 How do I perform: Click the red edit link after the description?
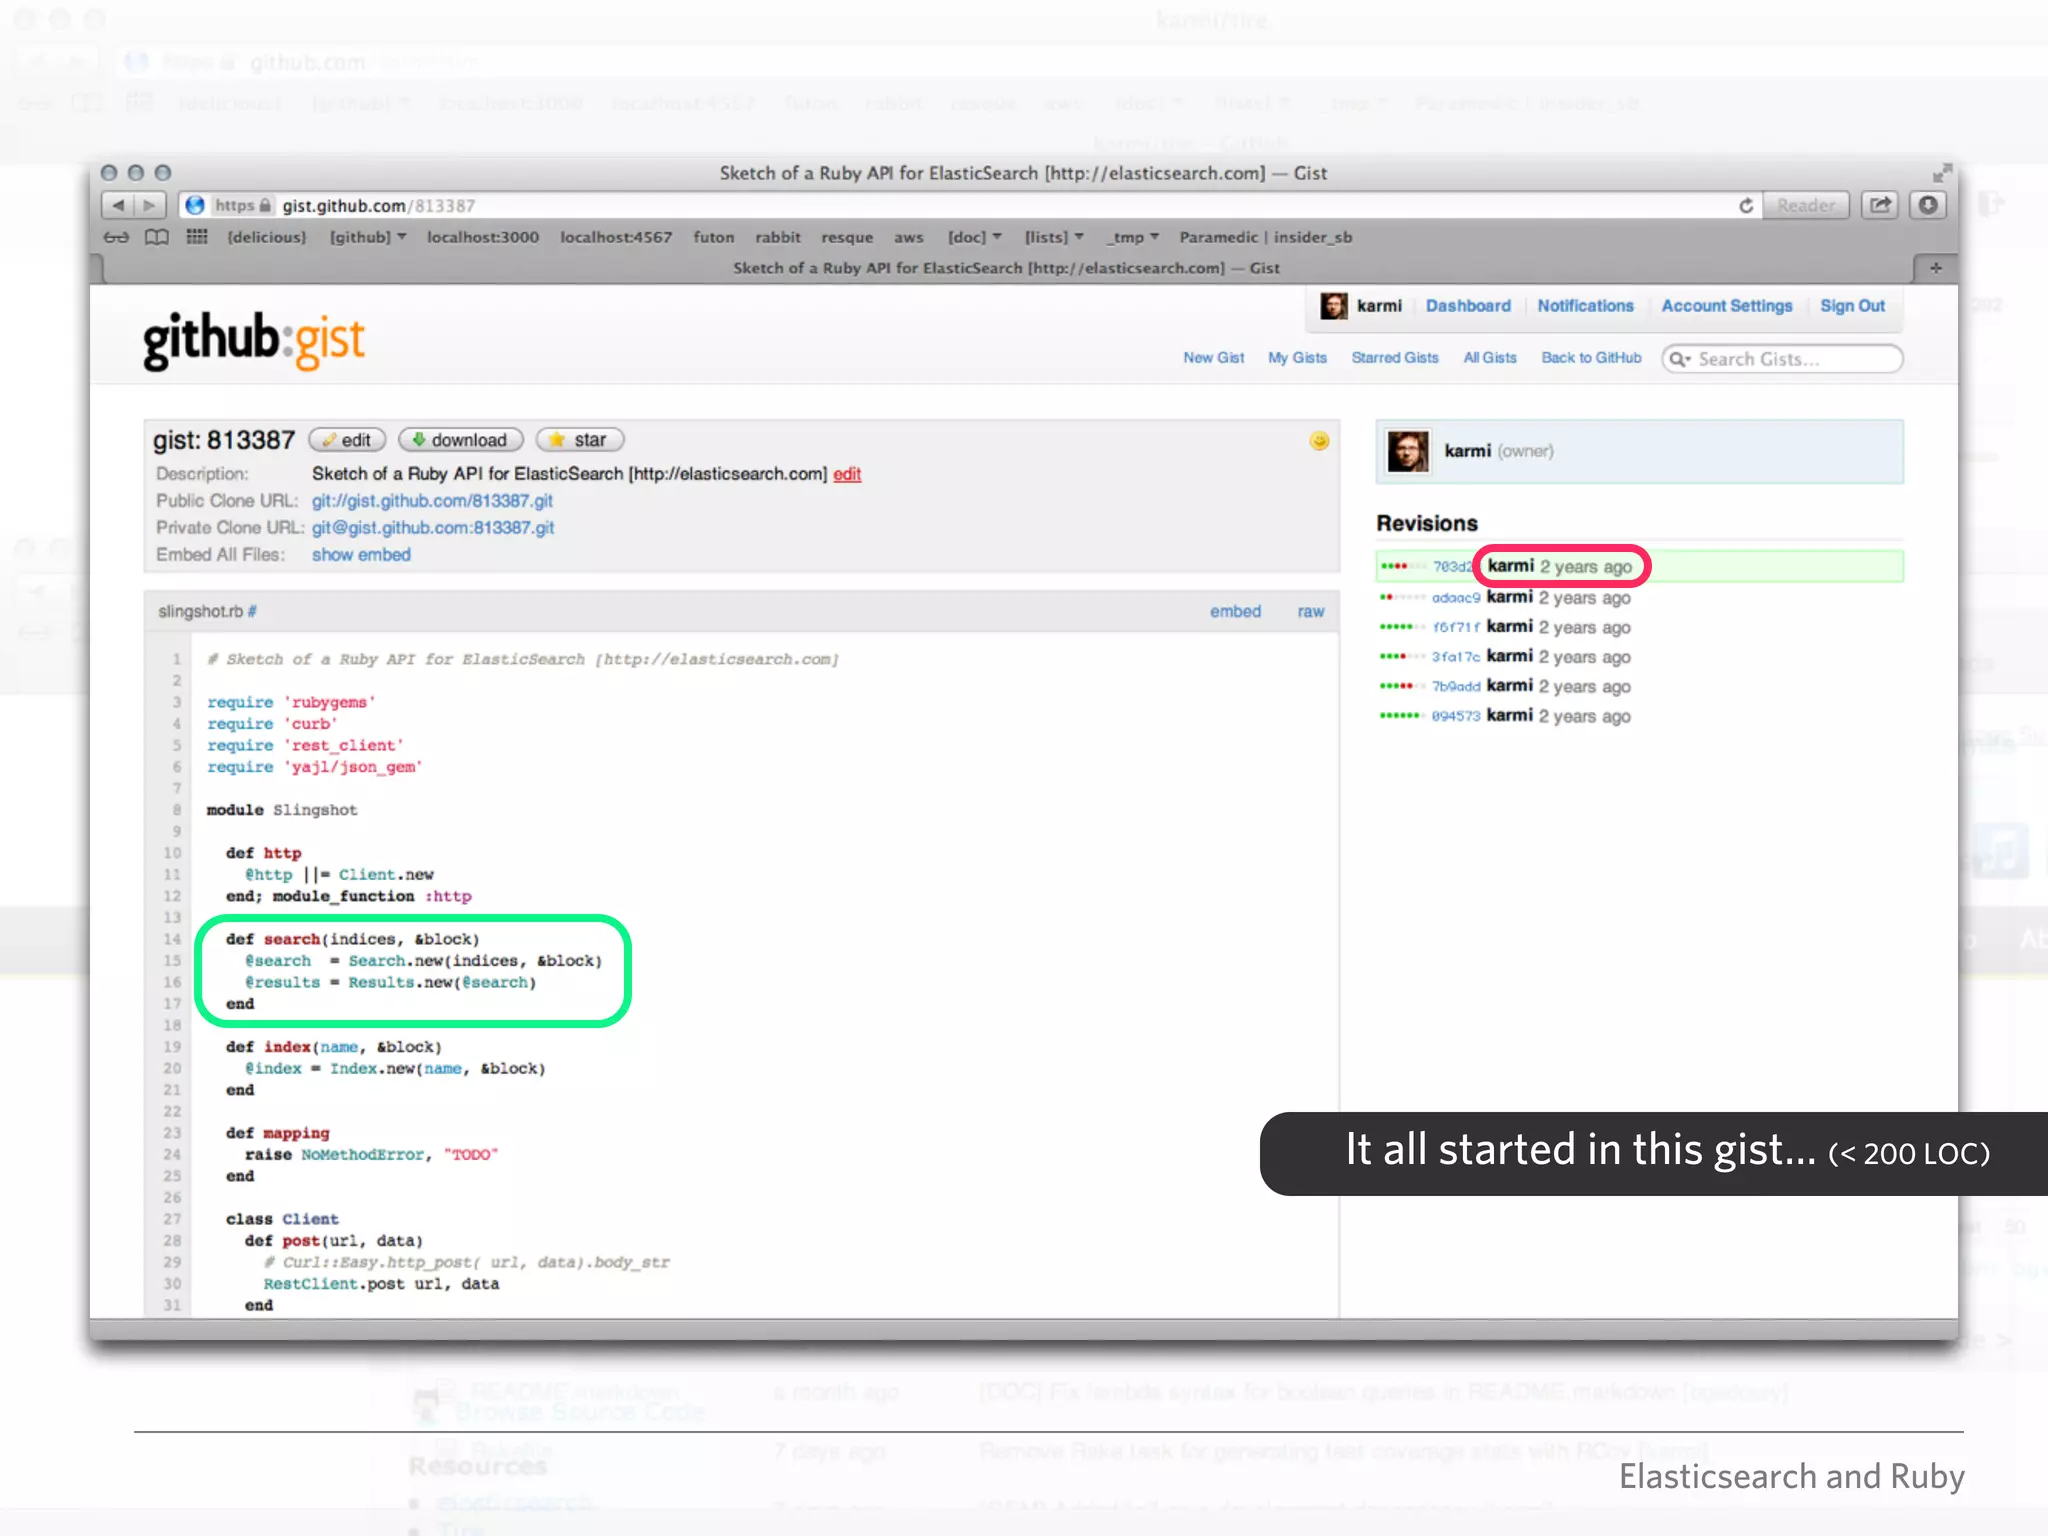click(x=847, y=474)
